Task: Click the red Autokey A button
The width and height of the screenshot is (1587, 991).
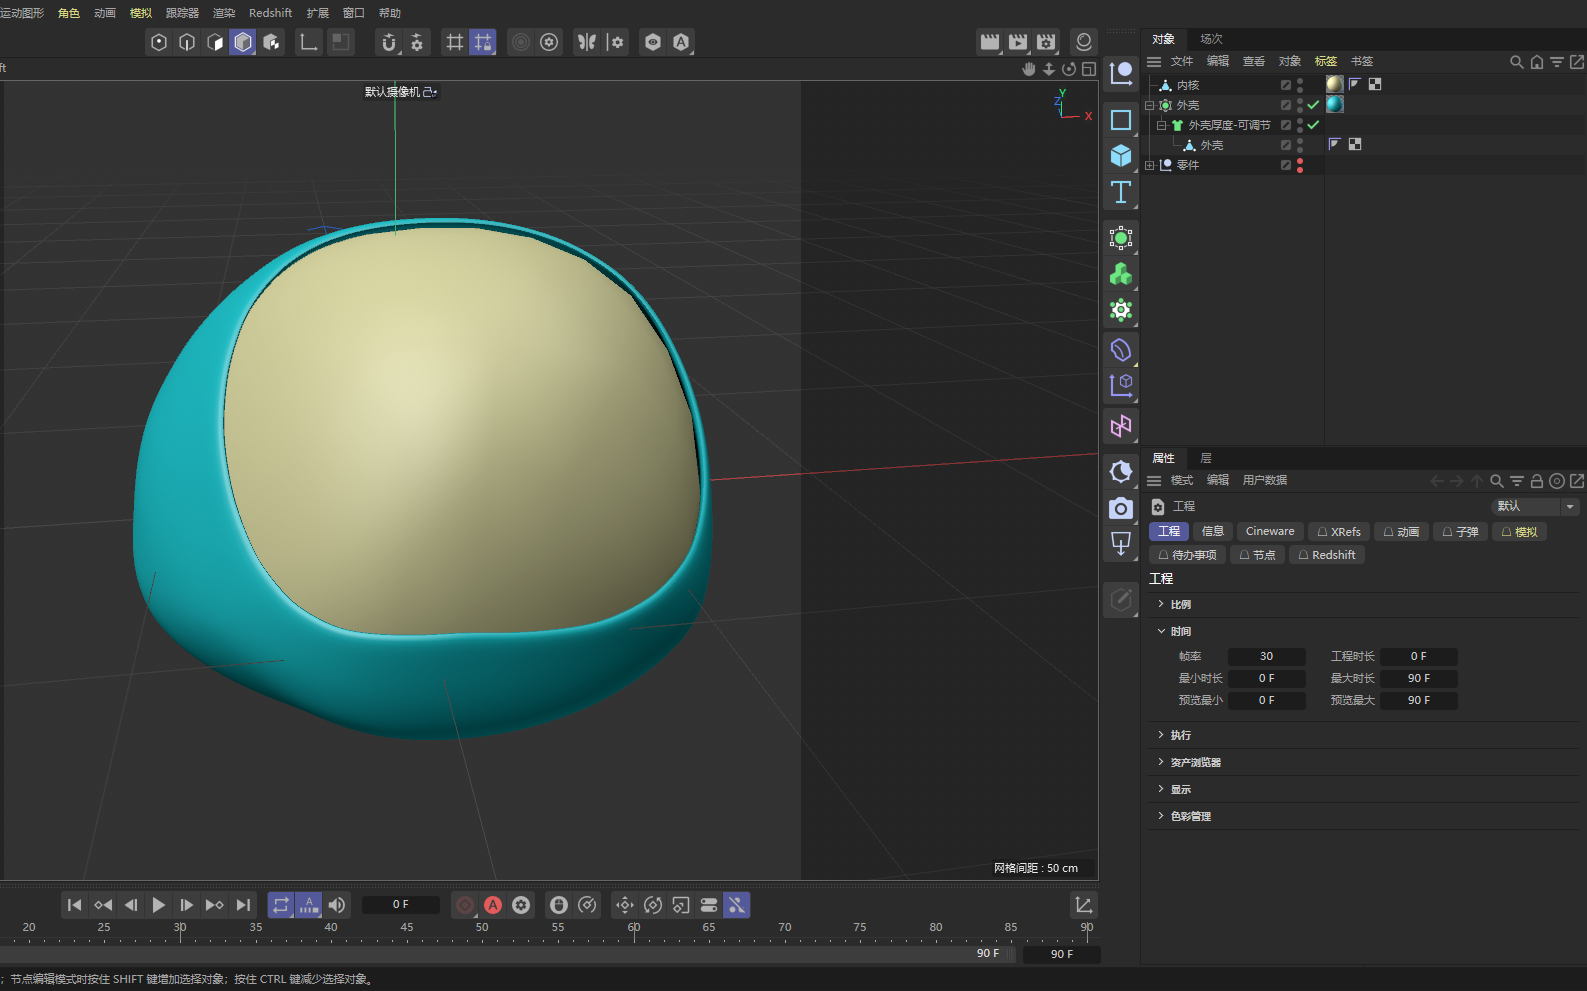Action: pyautogui.click(x=493, y=905)
